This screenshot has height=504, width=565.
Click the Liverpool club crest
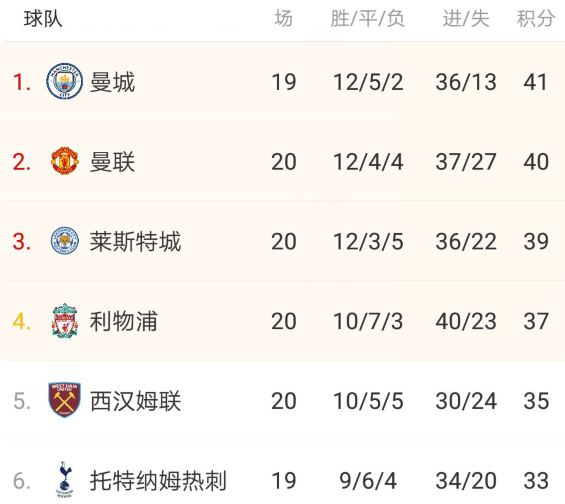pyautogui.click(x=64, y=320)
